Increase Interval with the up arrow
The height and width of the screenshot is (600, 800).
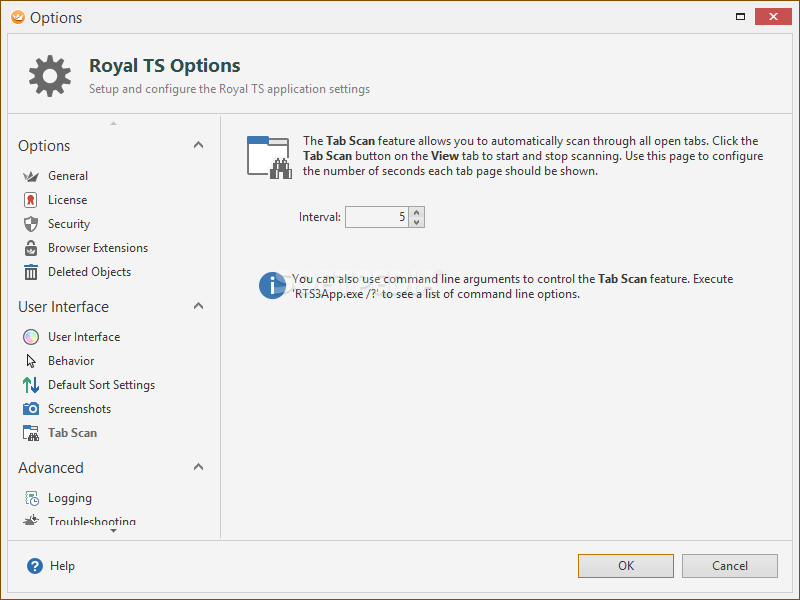pos(416,212)
